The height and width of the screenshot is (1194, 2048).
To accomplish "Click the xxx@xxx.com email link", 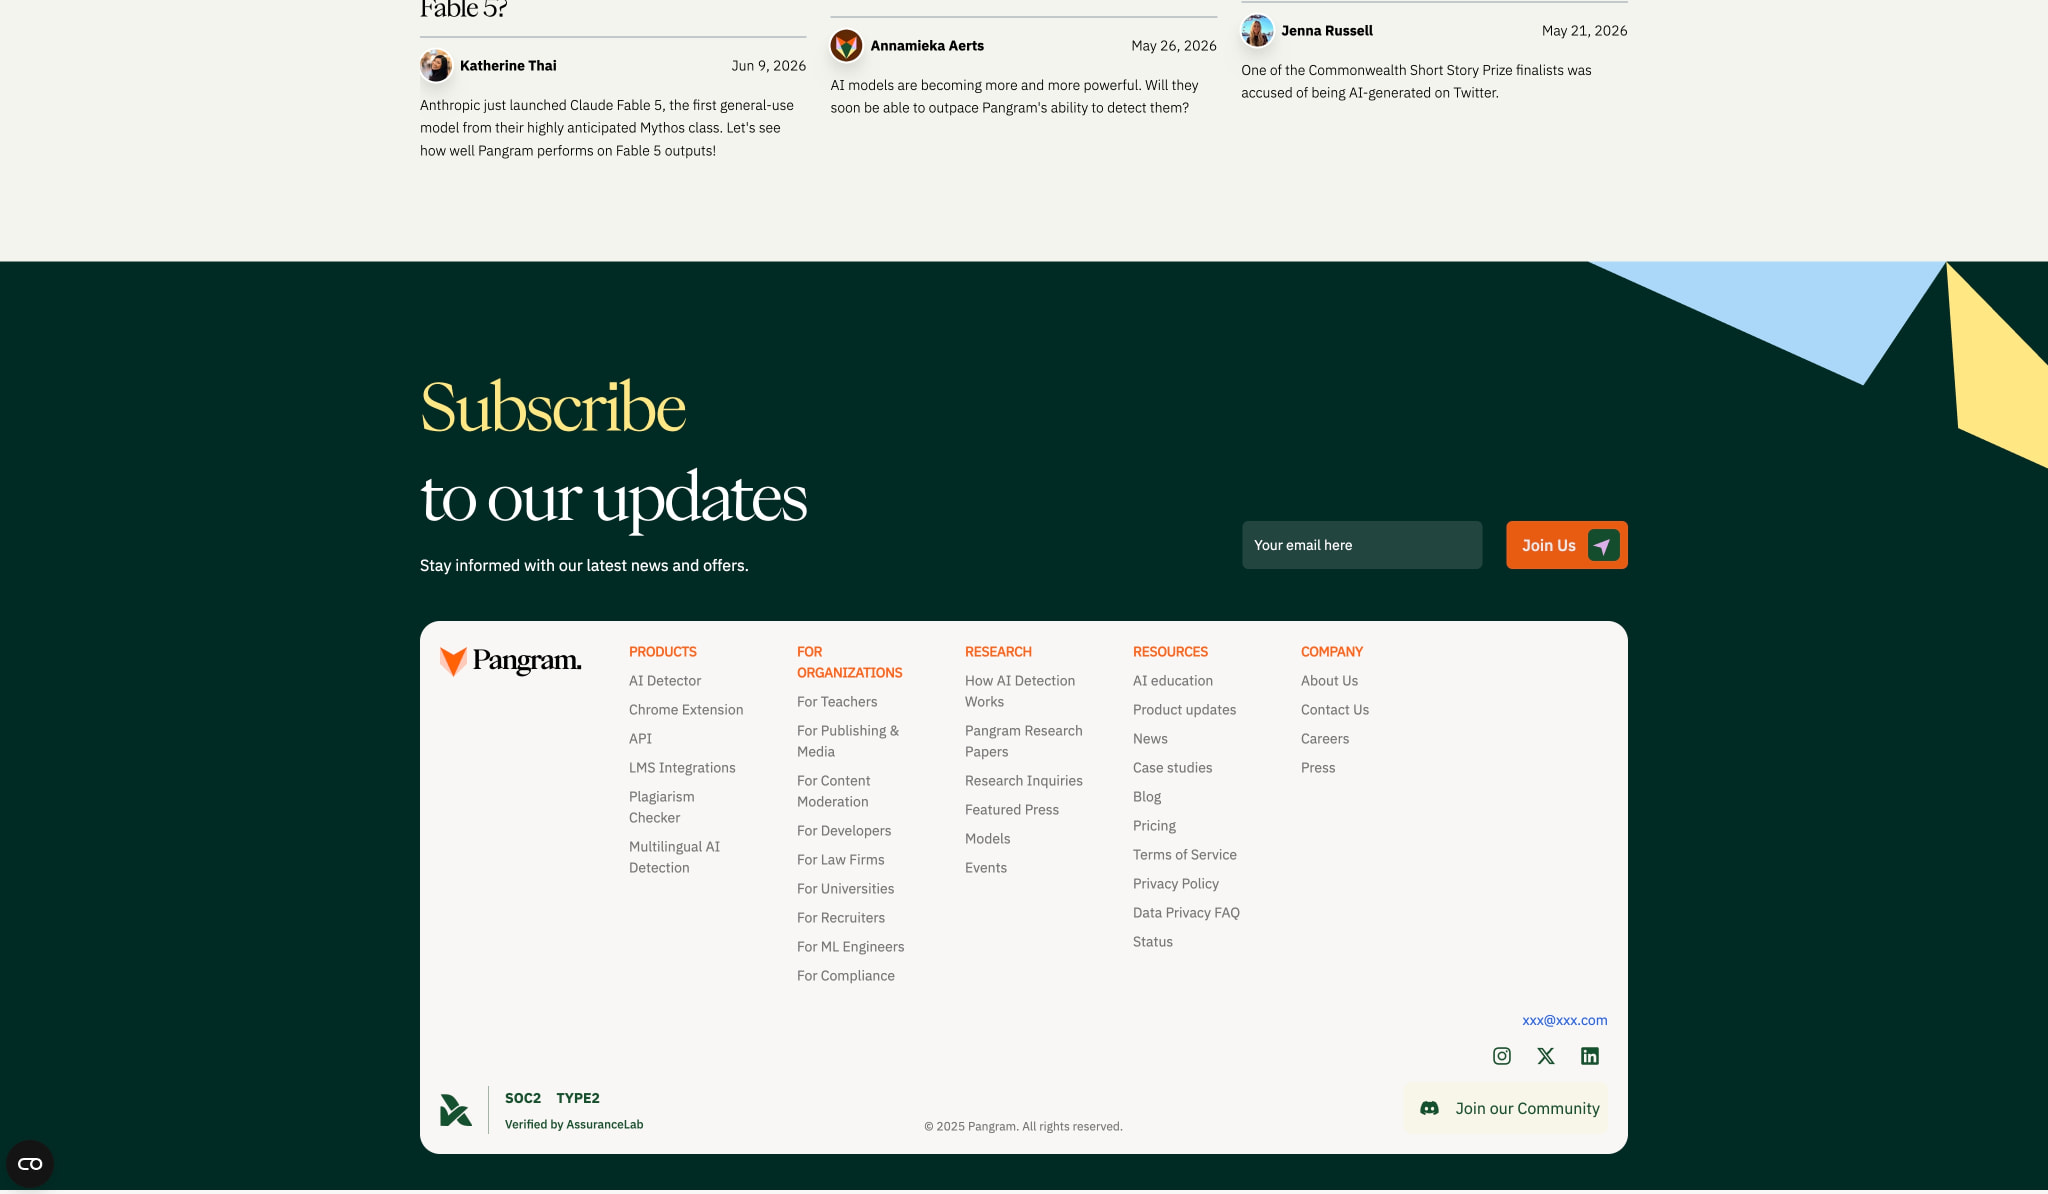I will [x=1565, y=1020].
